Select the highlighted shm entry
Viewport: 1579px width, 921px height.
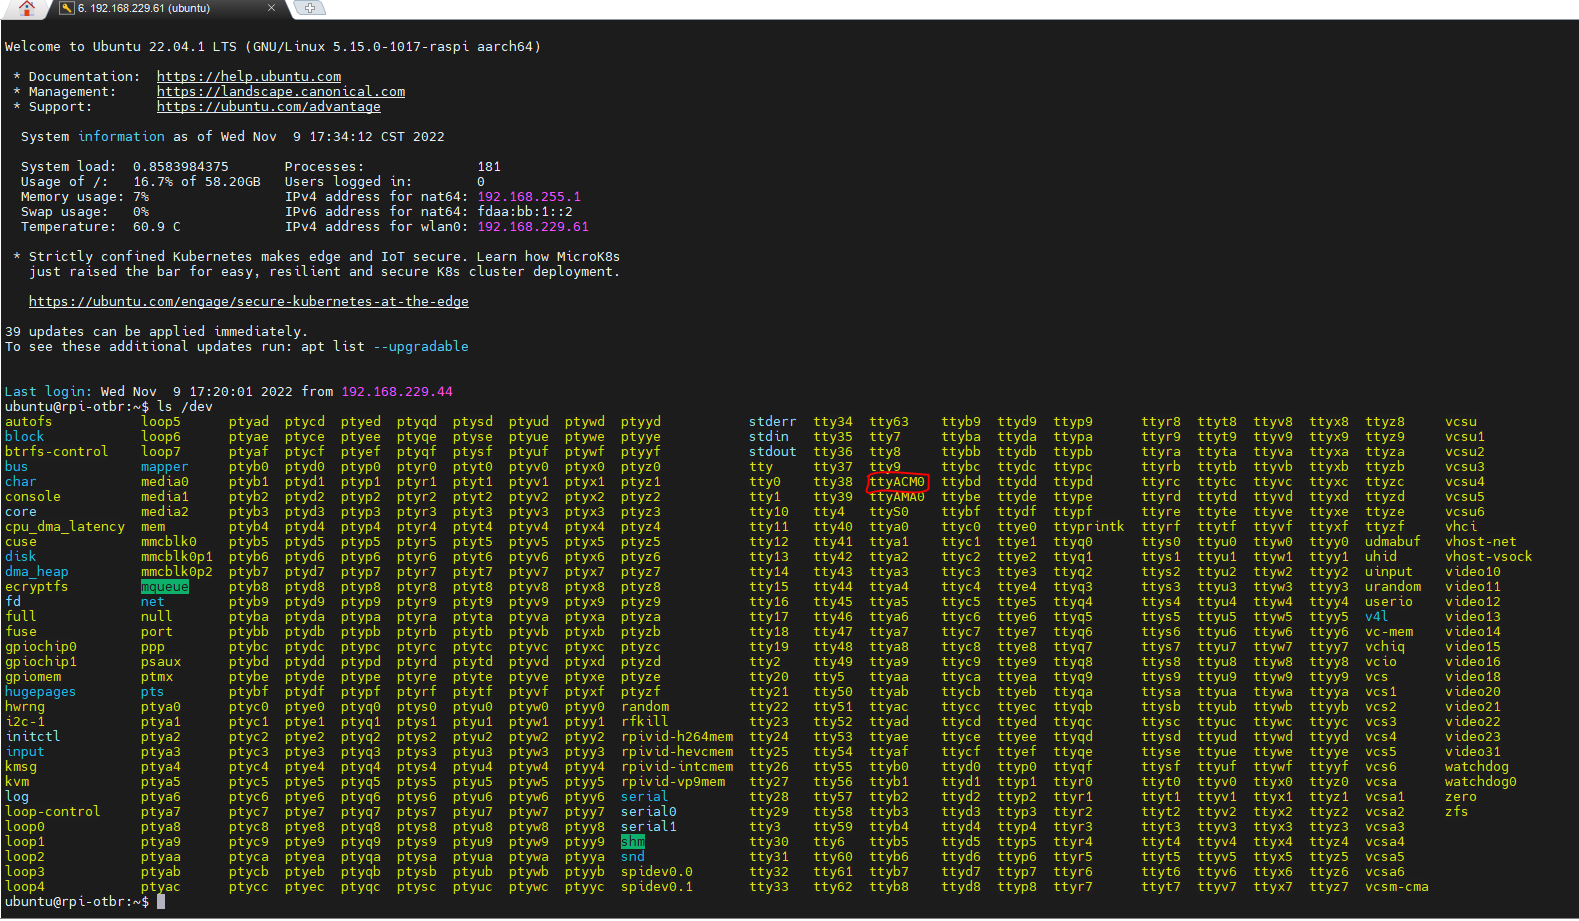(x=633, y=842)
